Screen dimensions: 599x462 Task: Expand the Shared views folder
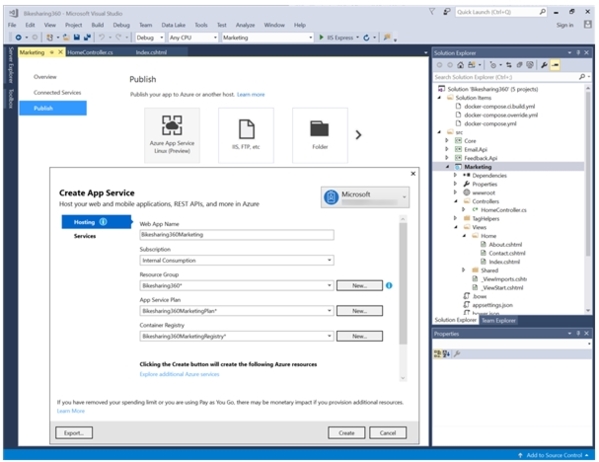pos(463,270)
